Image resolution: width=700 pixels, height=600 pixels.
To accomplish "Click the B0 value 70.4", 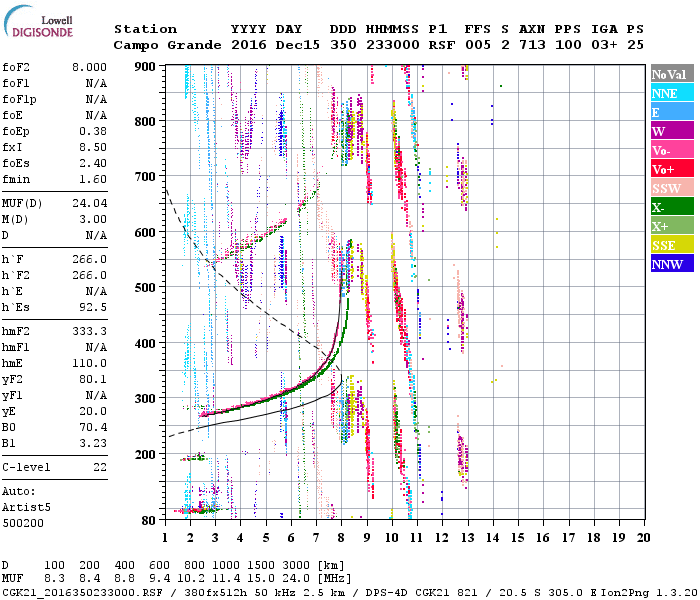I will [x=93, y=428].
